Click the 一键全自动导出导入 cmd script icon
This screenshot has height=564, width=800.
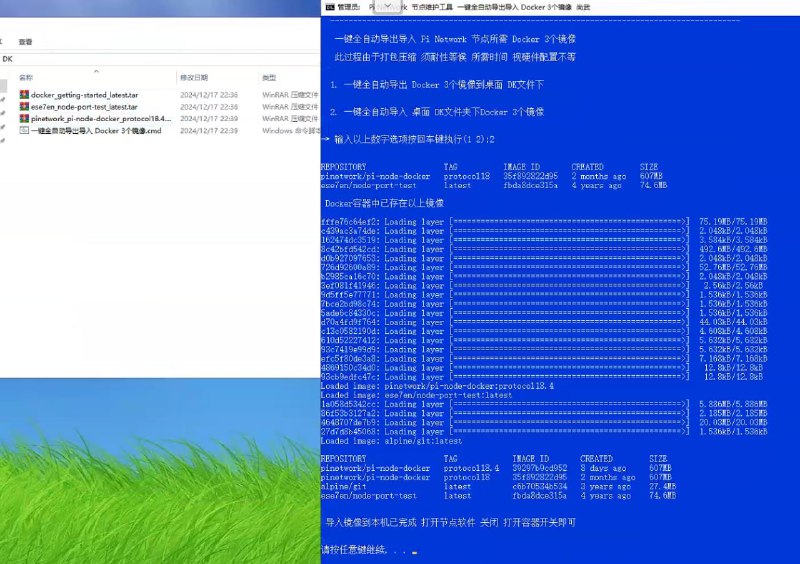coord(24,130)
